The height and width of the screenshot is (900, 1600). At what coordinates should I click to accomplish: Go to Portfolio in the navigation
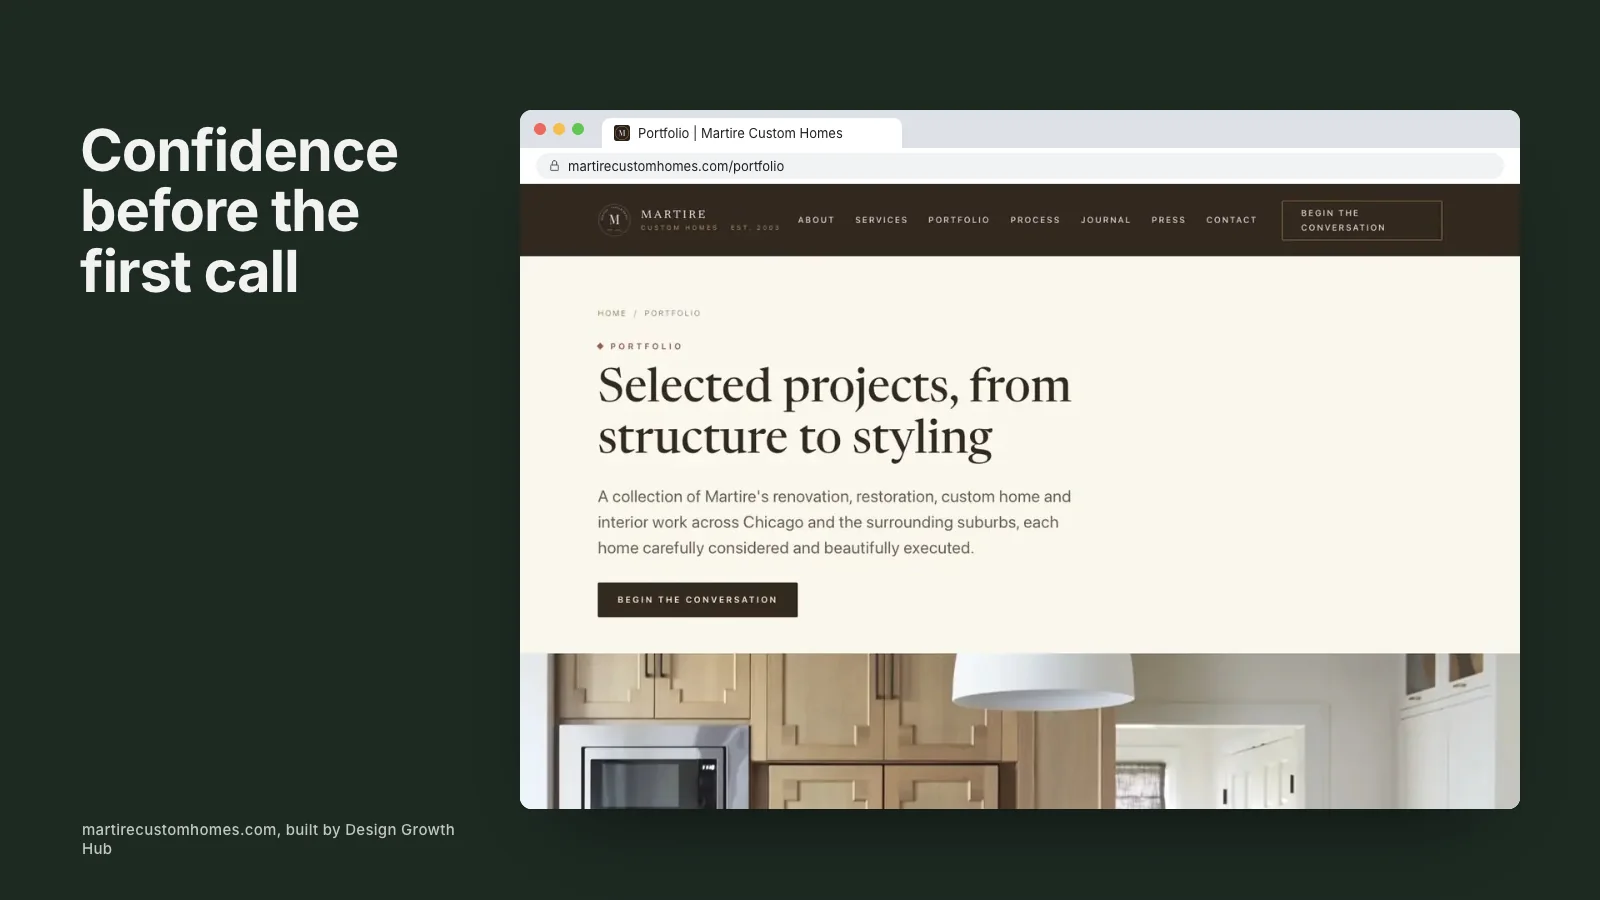pyautogui.click(x=958, y=220)
